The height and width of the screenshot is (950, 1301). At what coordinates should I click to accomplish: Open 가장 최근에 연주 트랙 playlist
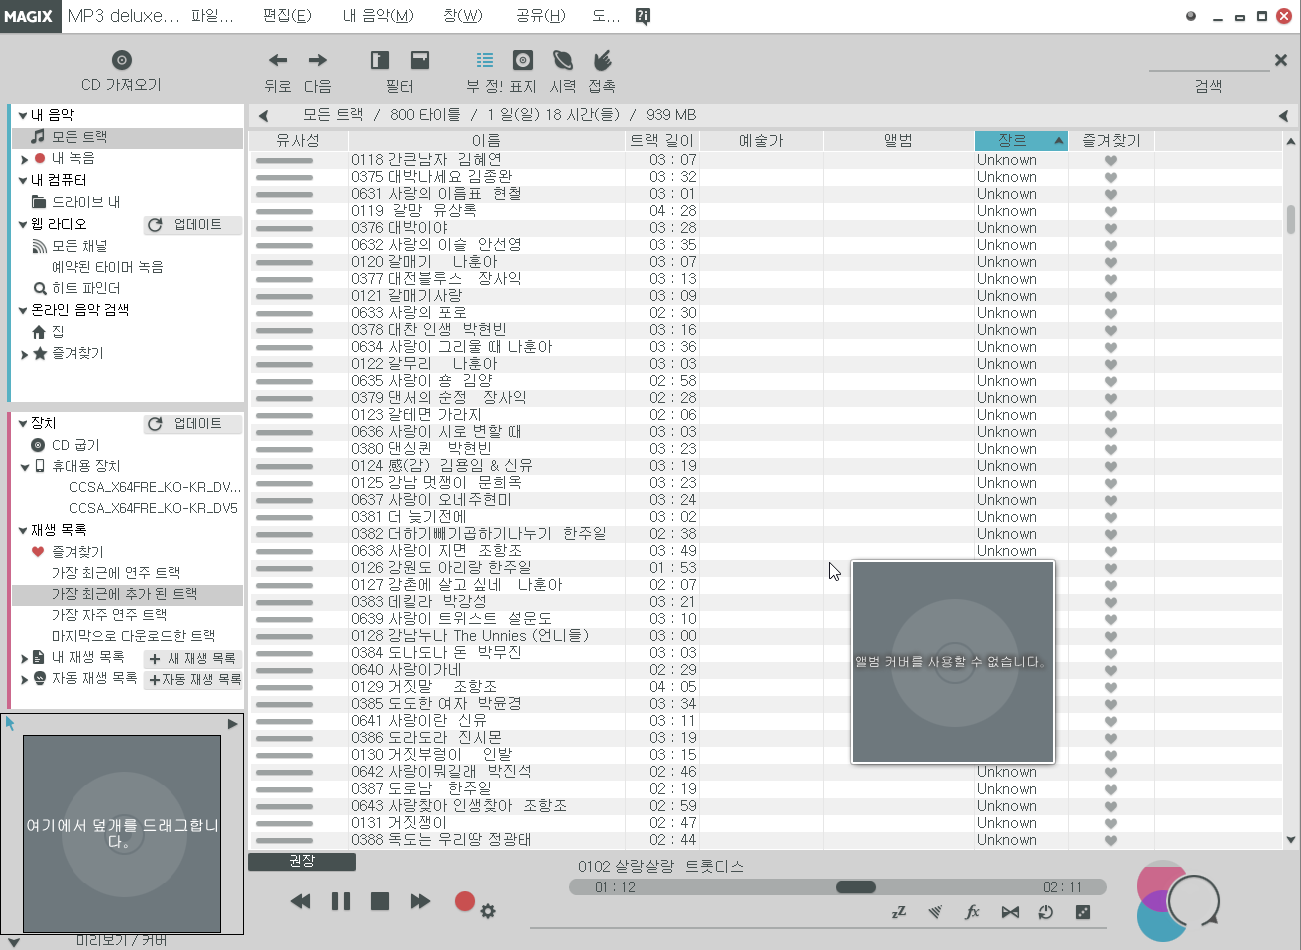(x=116, y=573)
